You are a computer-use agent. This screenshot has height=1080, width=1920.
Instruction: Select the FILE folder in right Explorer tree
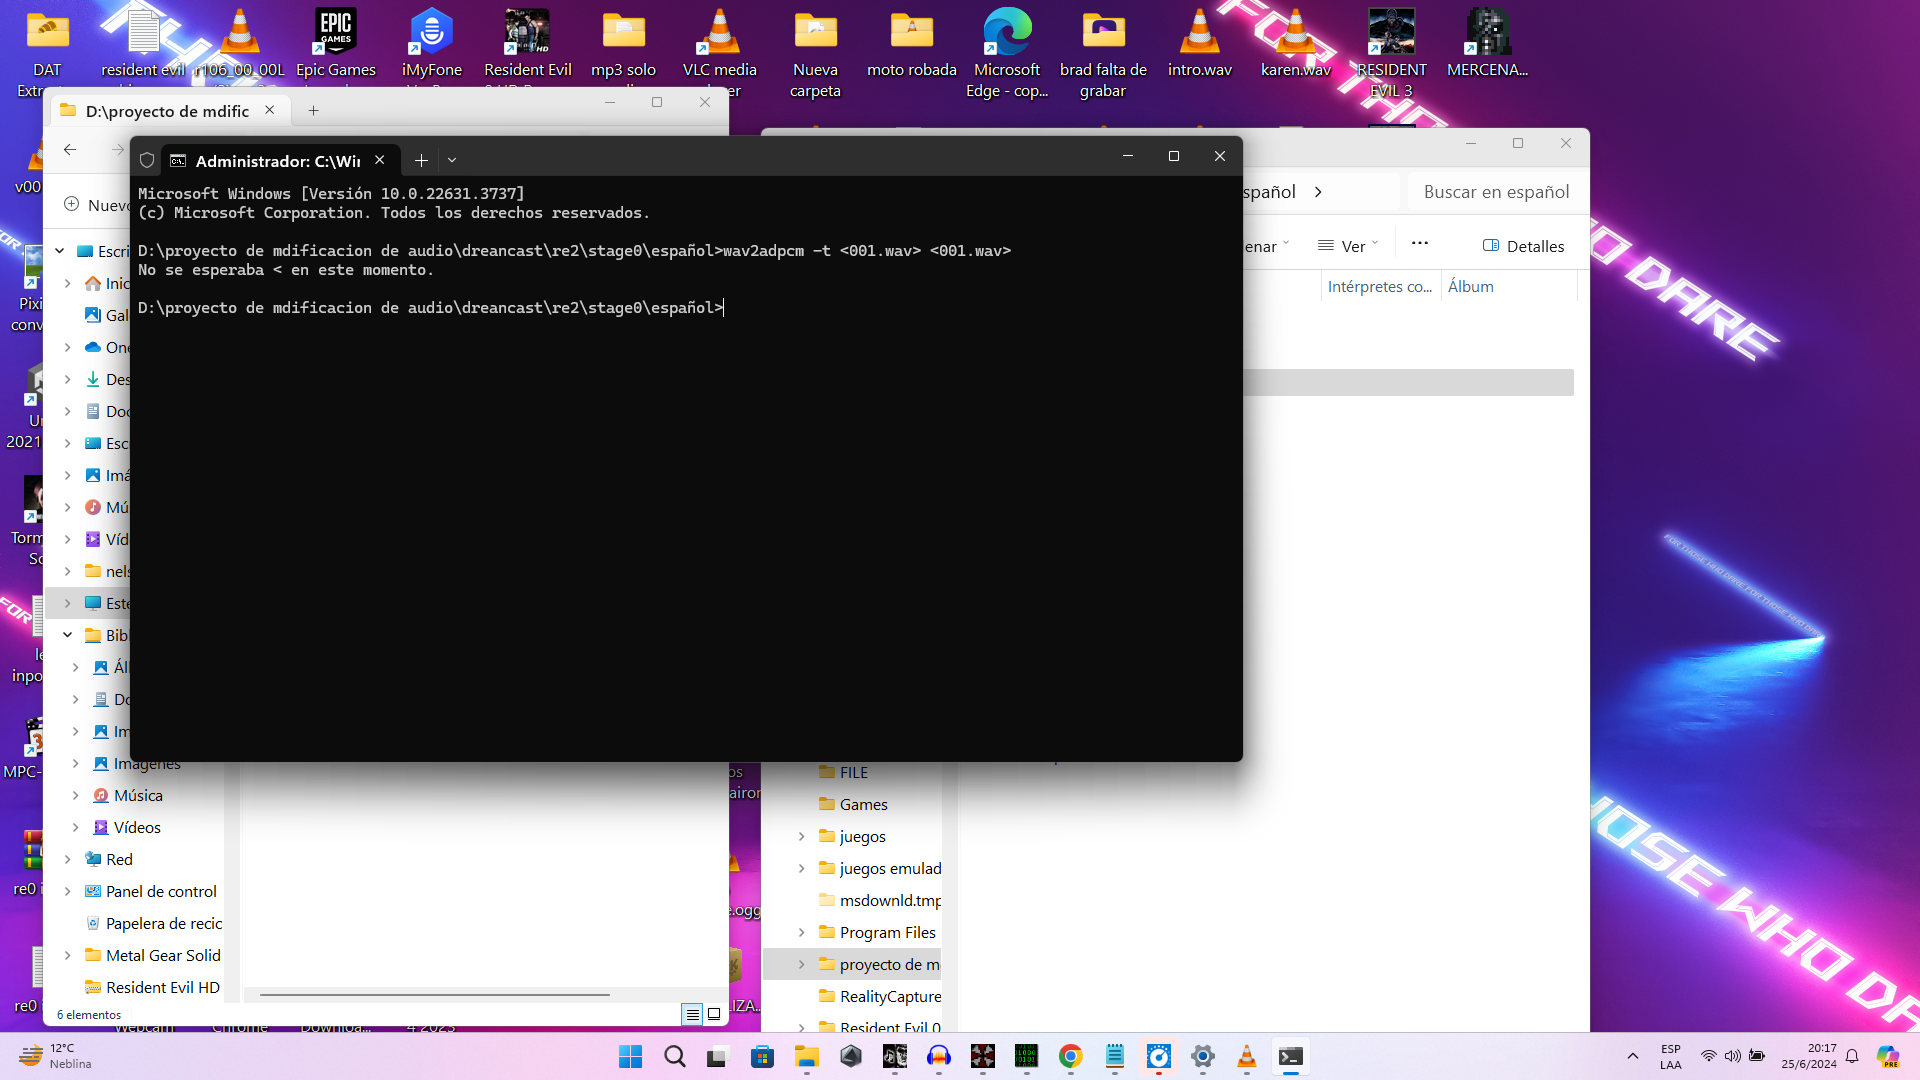[x=843, y=773]
